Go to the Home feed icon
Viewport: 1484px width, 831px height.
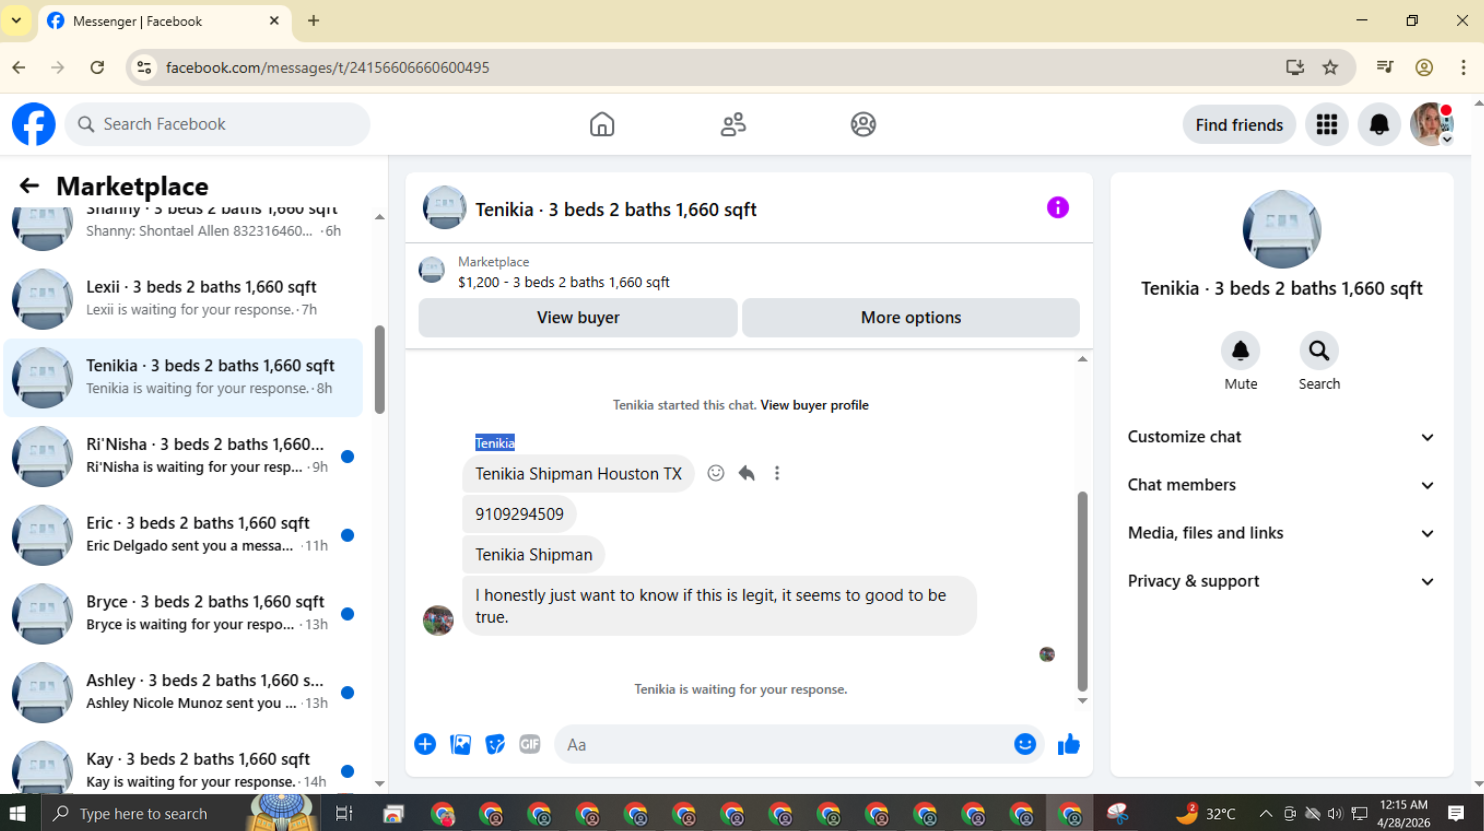coord(602,124)
